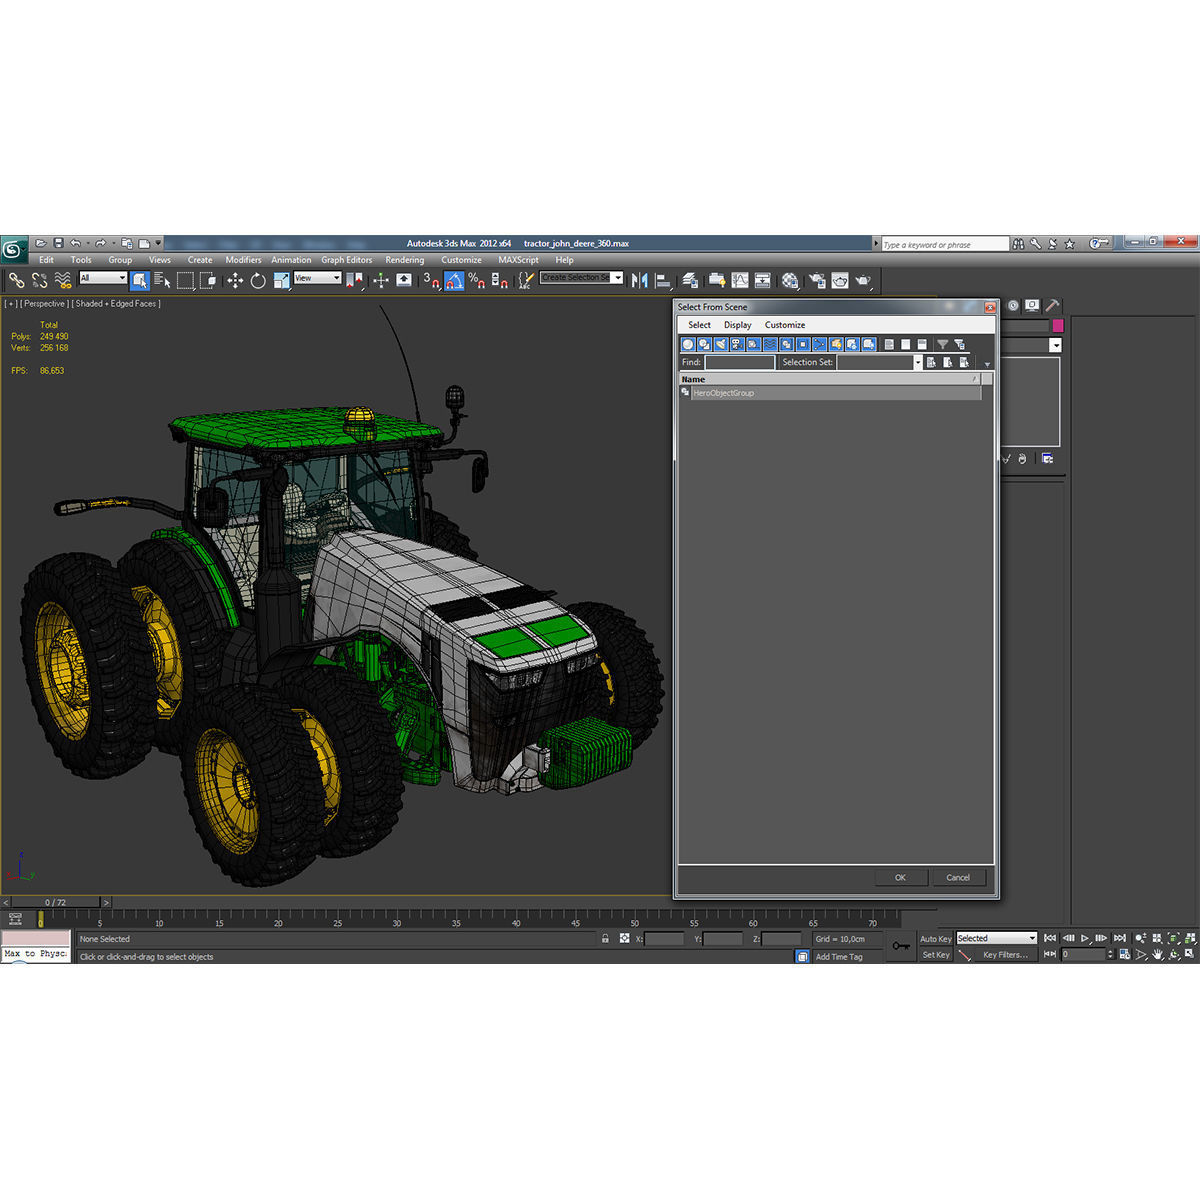1200x1200 pixels.
Task: Click the Select and Manipulate icon
Action: coord(381,281)
